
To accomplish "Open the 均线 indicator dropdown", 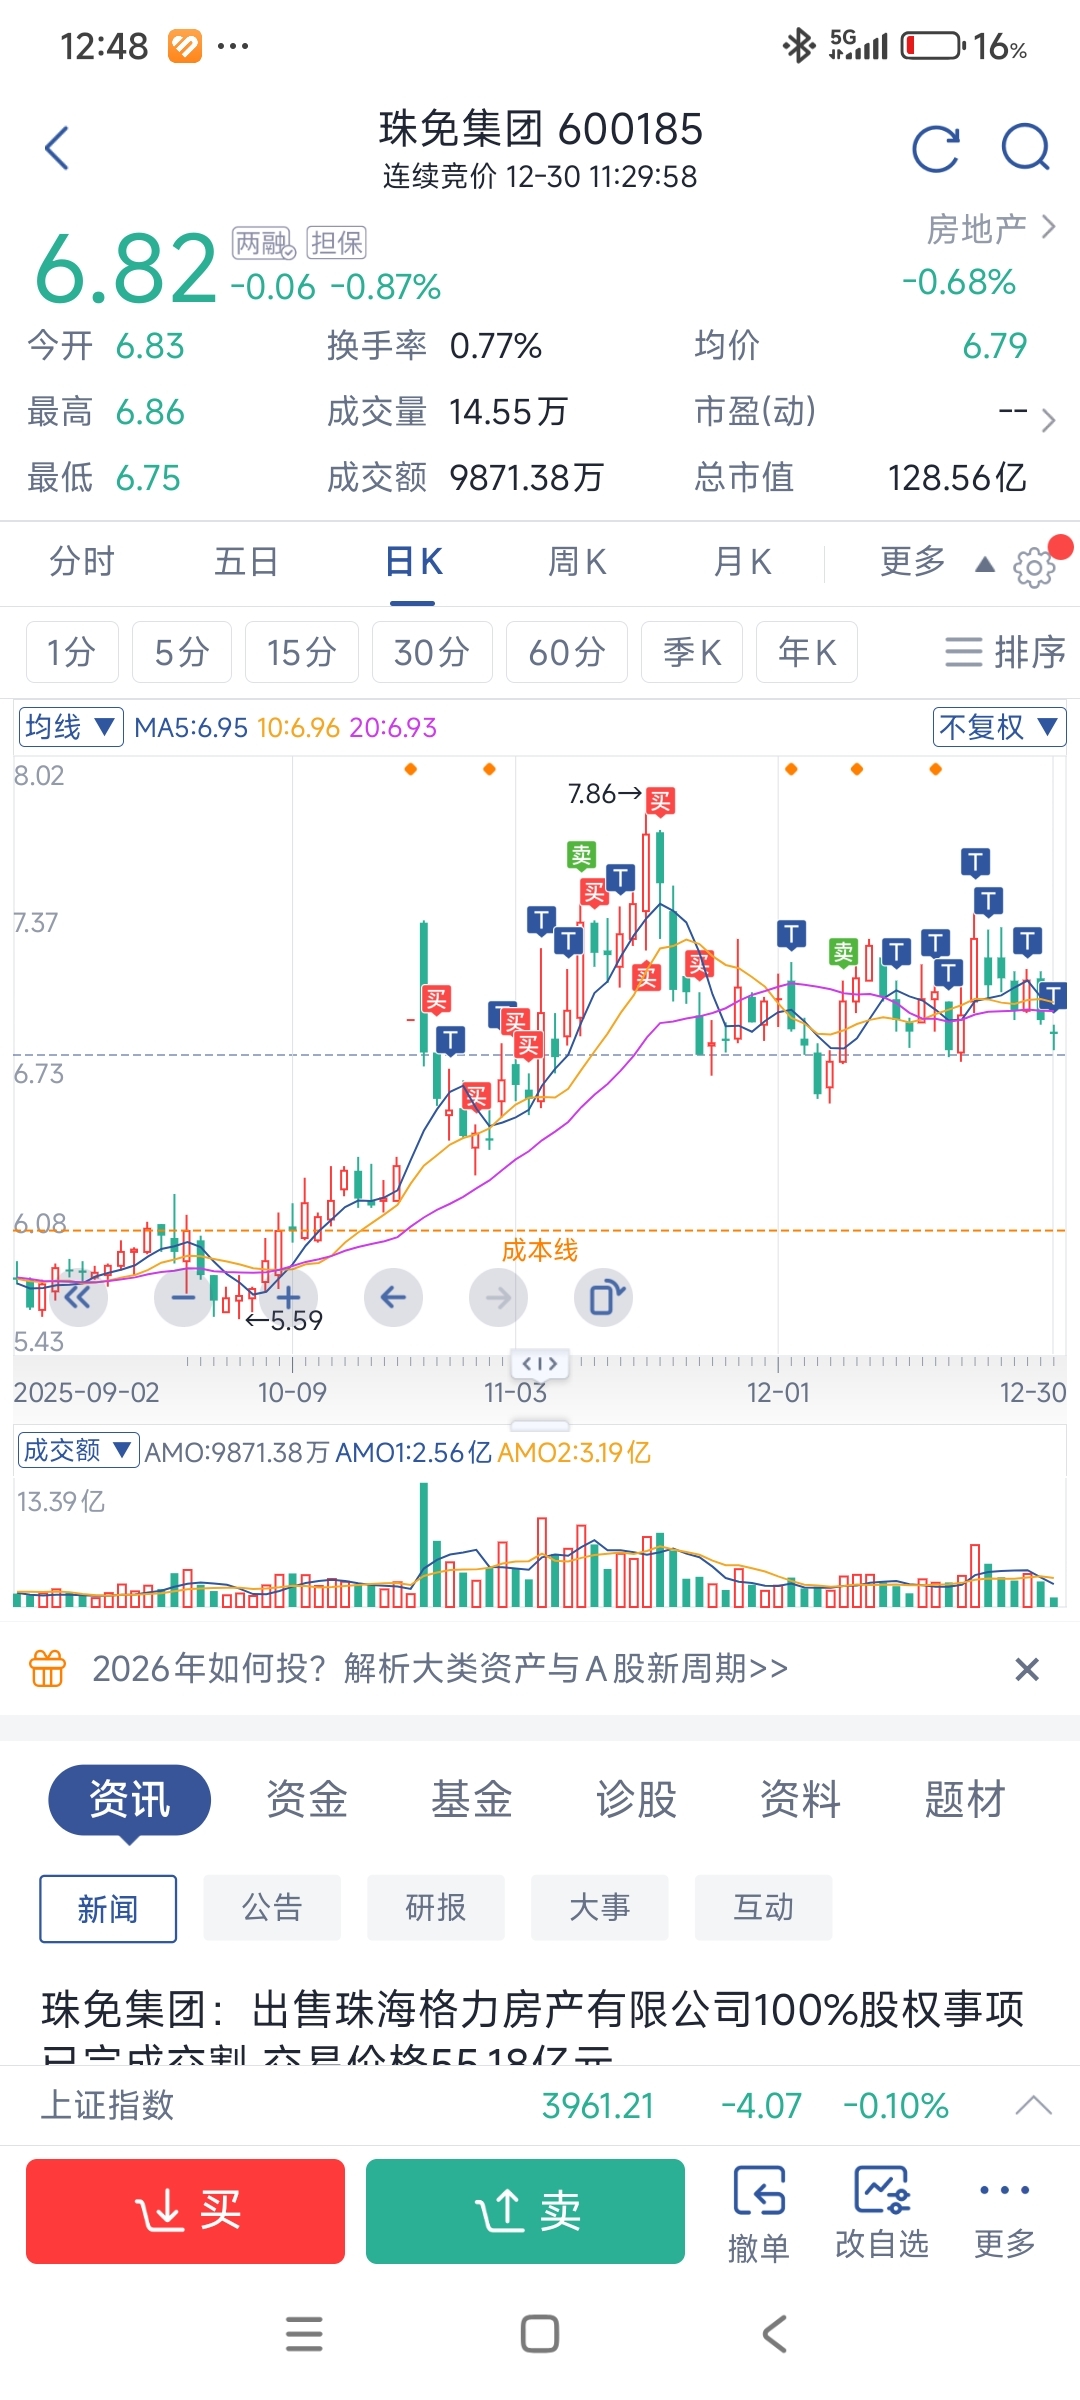I will pos(71,727).
